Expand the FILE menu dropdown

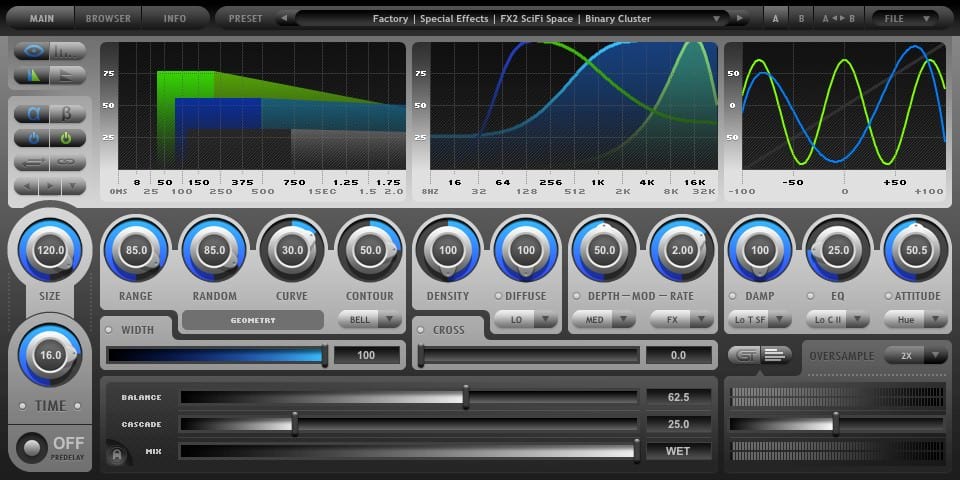click(x=902, y=18)
